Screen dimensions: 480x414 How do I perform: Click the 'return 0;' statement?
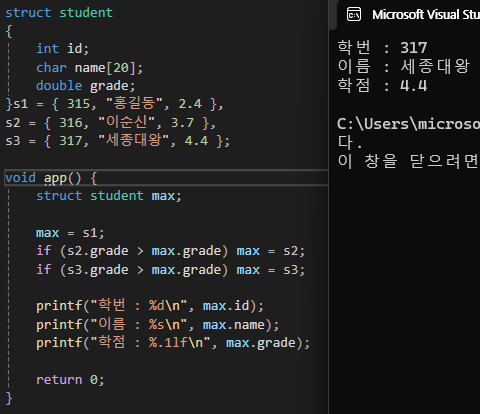(70, 380)
